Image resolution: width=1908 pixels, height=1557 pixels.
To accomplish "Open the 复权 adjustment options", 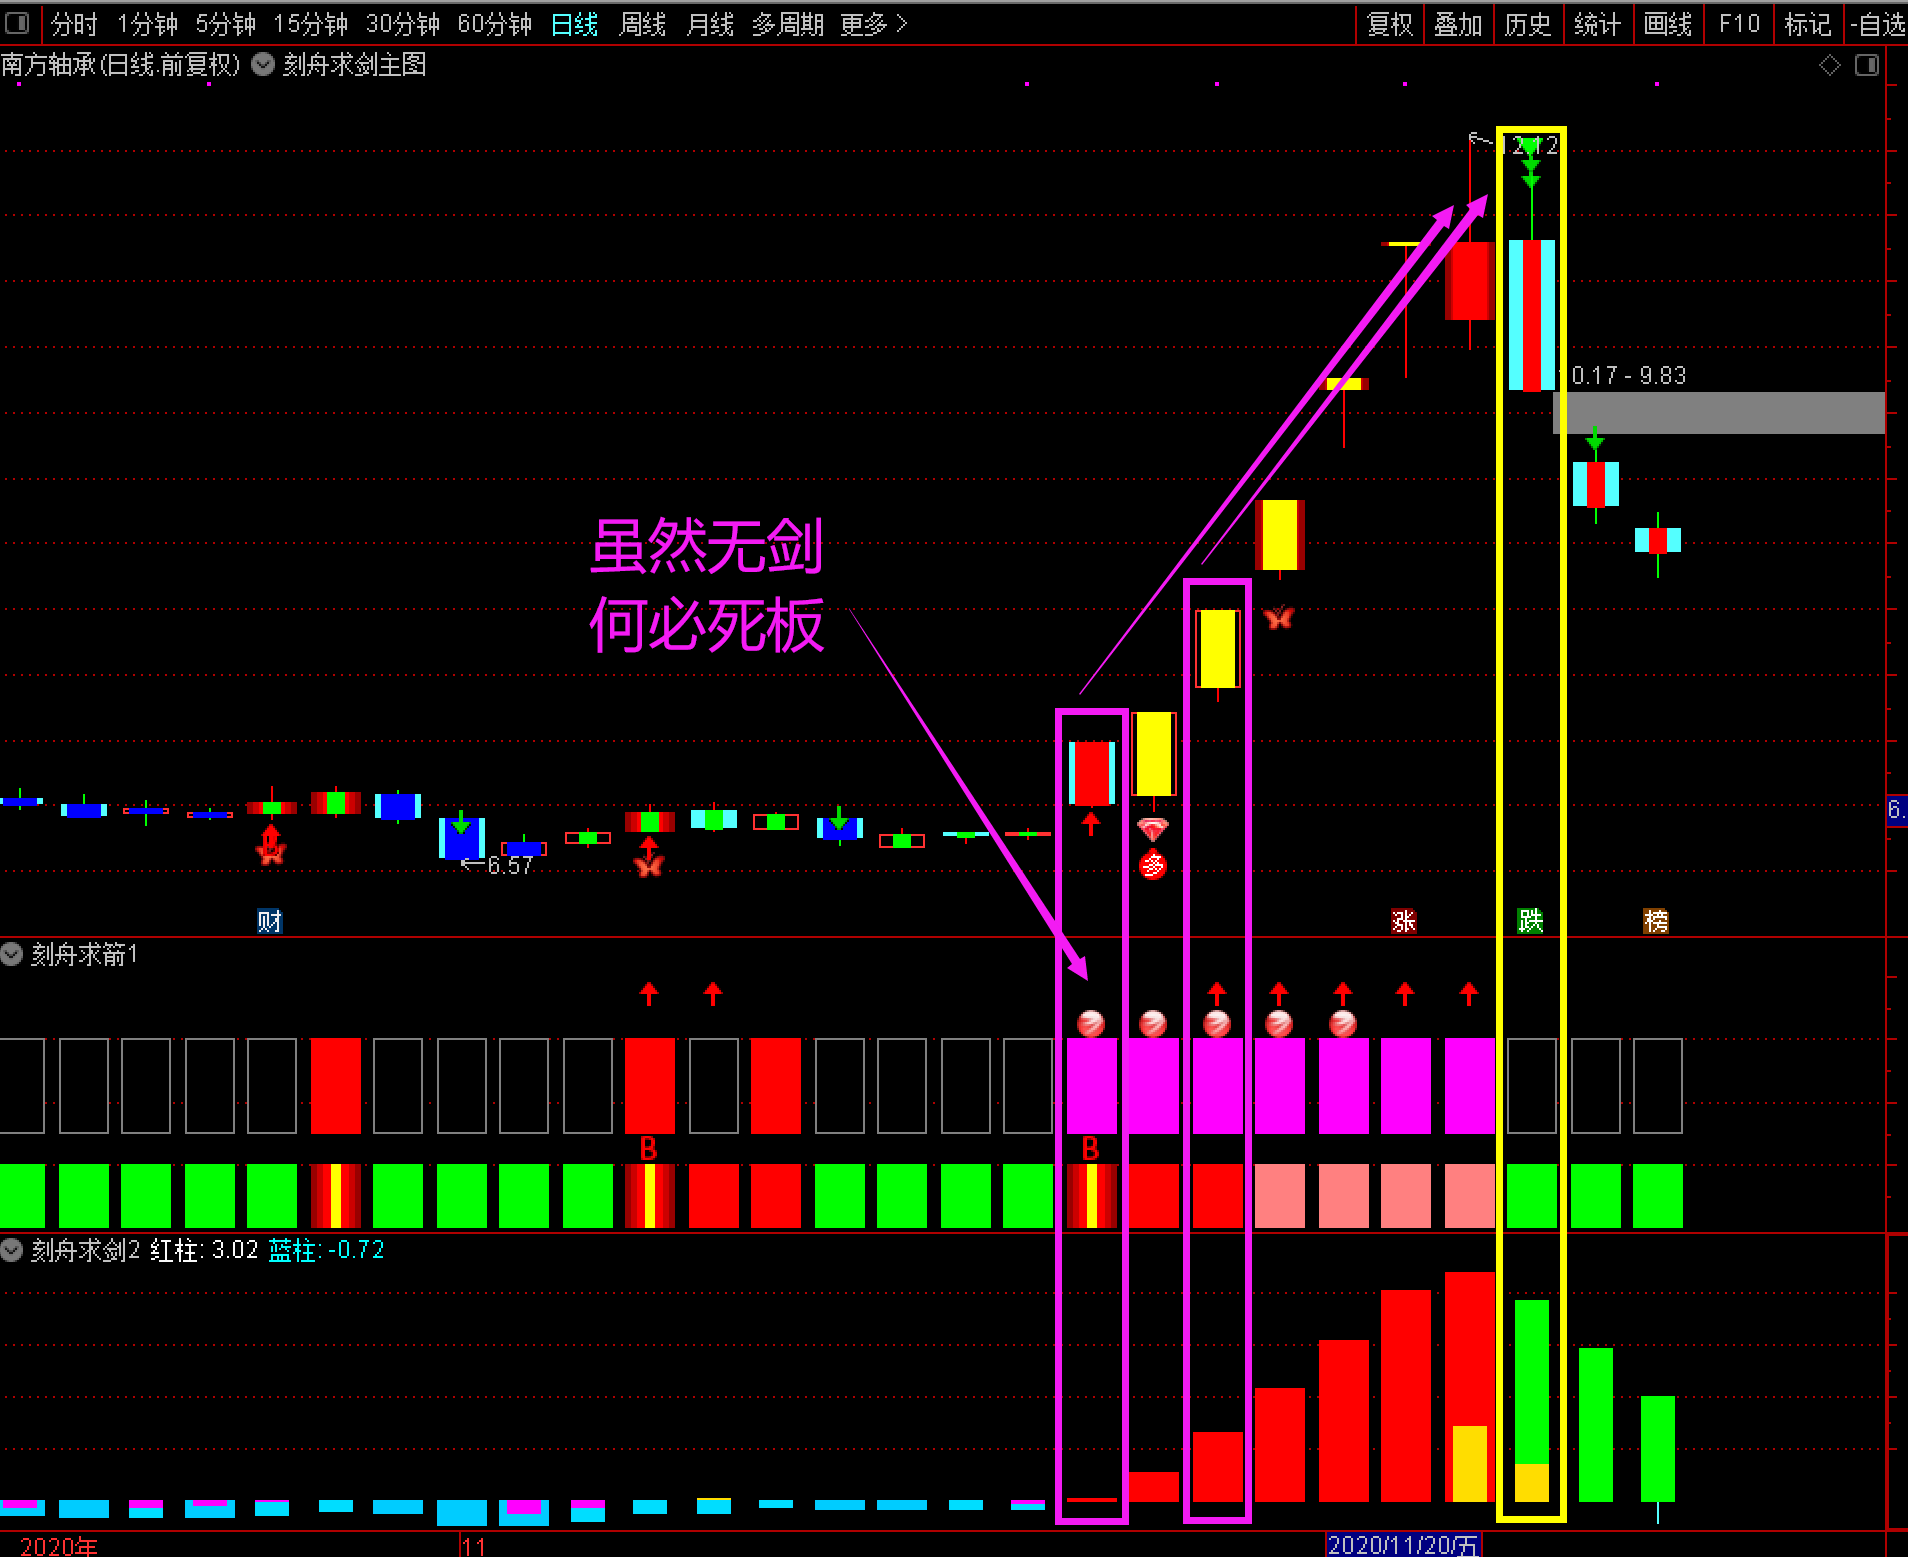I will [x=1389, y=23].
